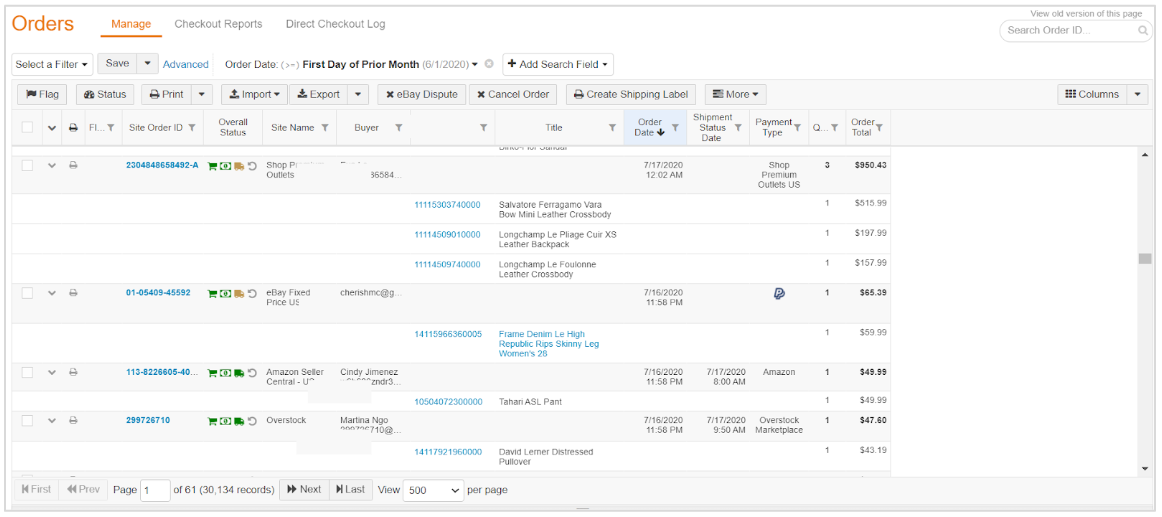The image size is (1162, 517).
Task: Click the payment status icon for order 01-05409-45592
Action: (x=225, y=293)
